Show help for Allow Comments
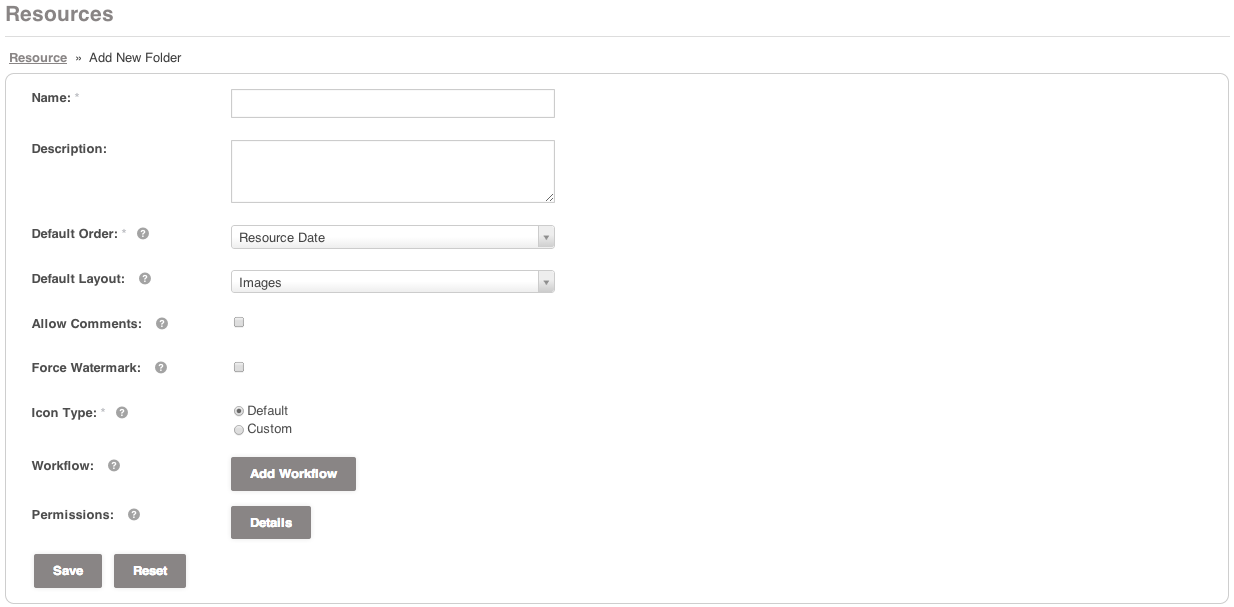The width and height of the screenshot is (1234, 607). pyautogui.click(x=162, y=324)
